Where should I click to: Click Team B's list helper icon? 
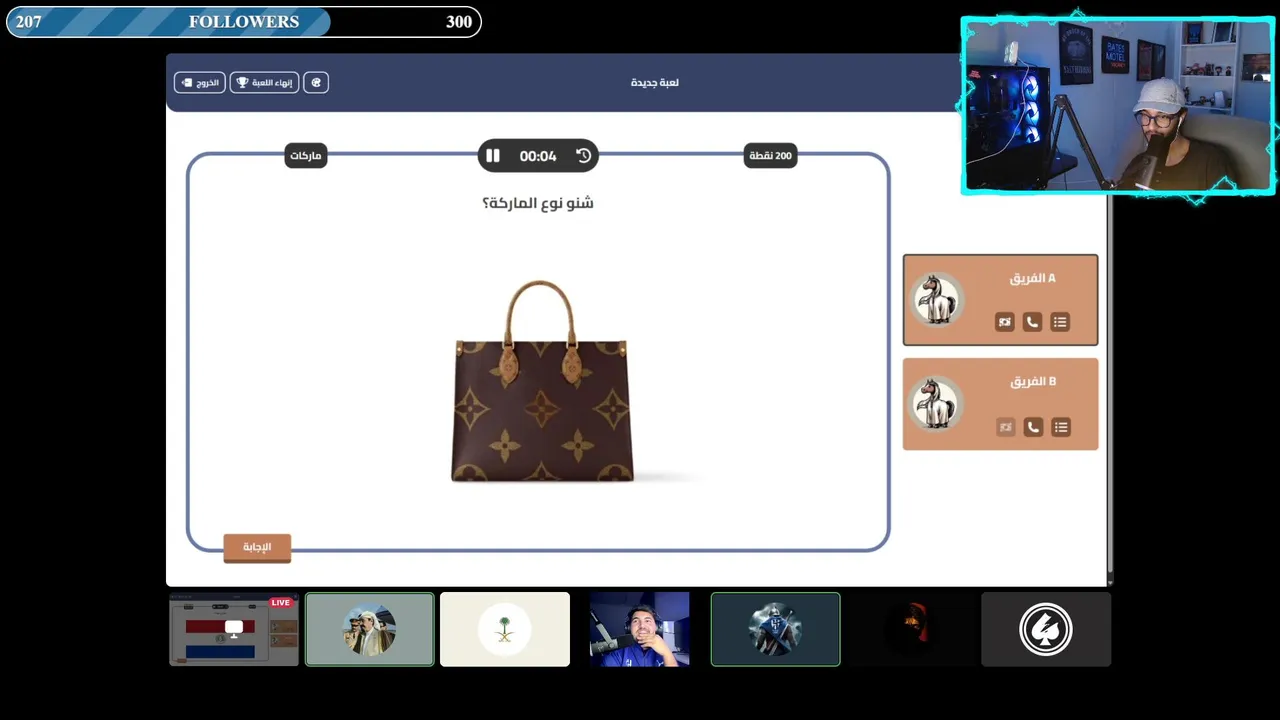[x=1060, y=427]
